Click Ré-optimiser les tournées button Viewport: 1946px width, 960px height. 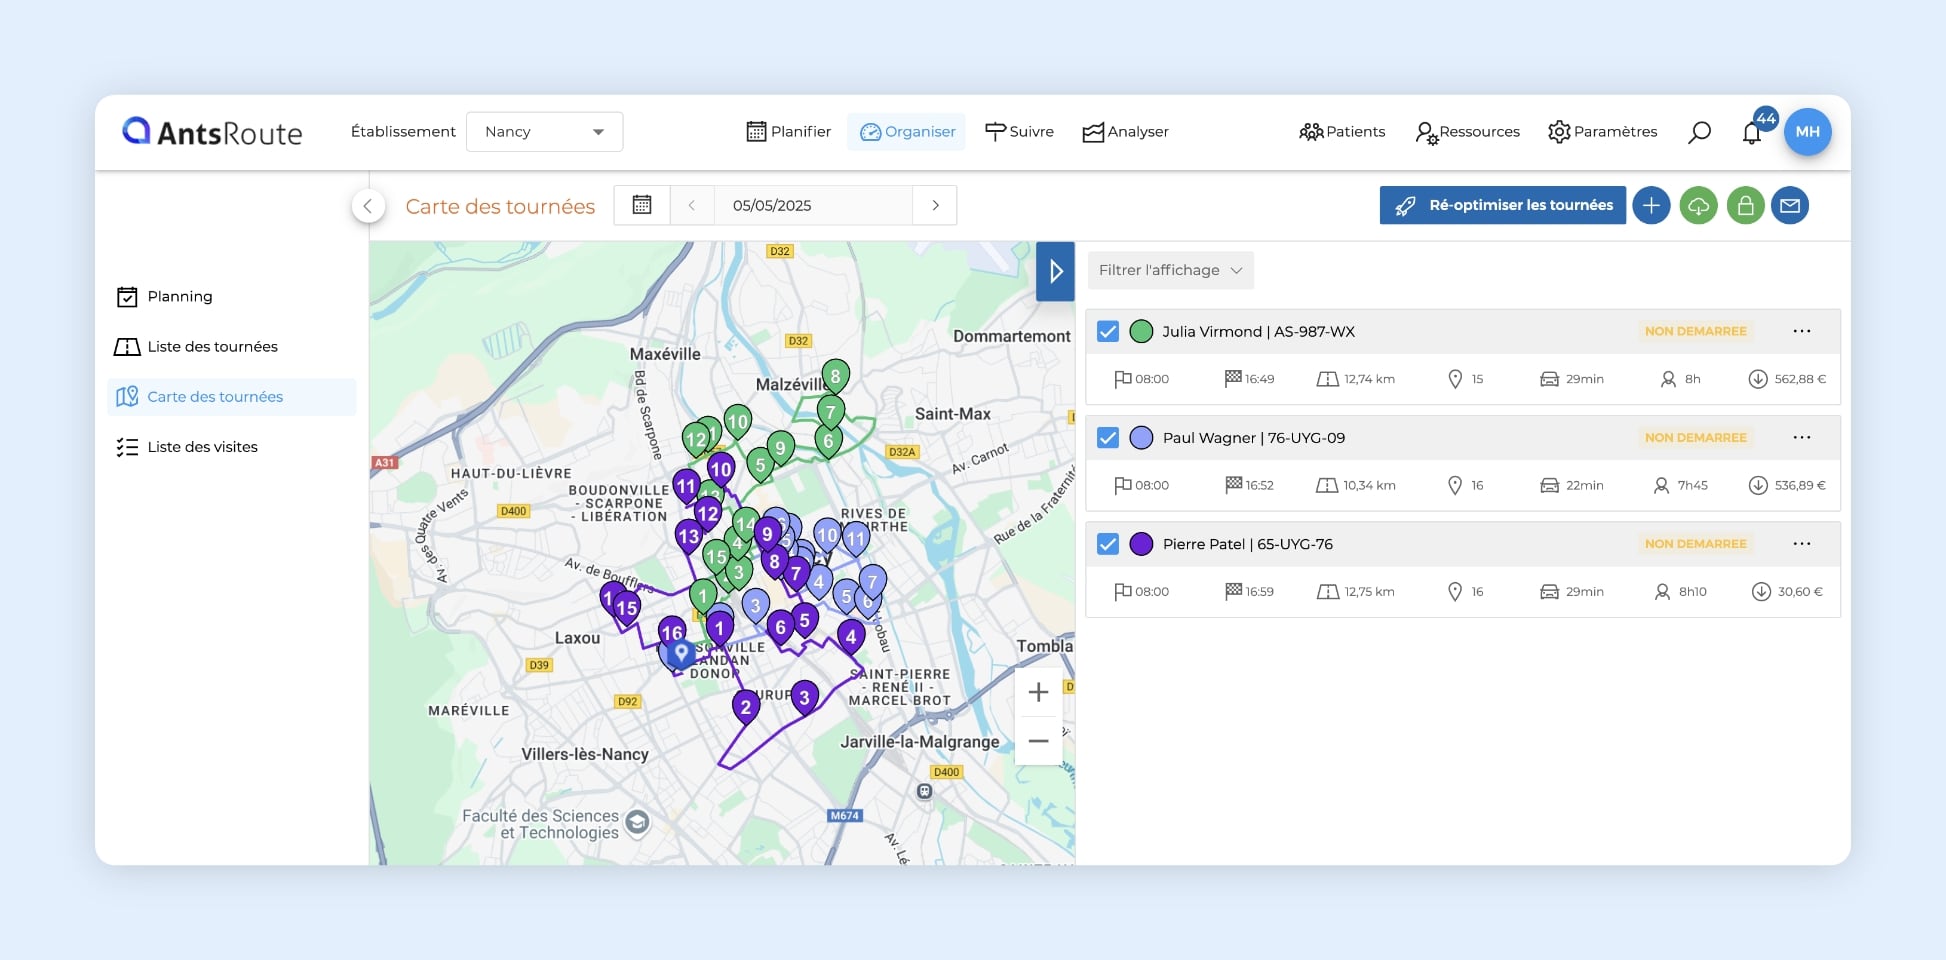[1502, 205]
